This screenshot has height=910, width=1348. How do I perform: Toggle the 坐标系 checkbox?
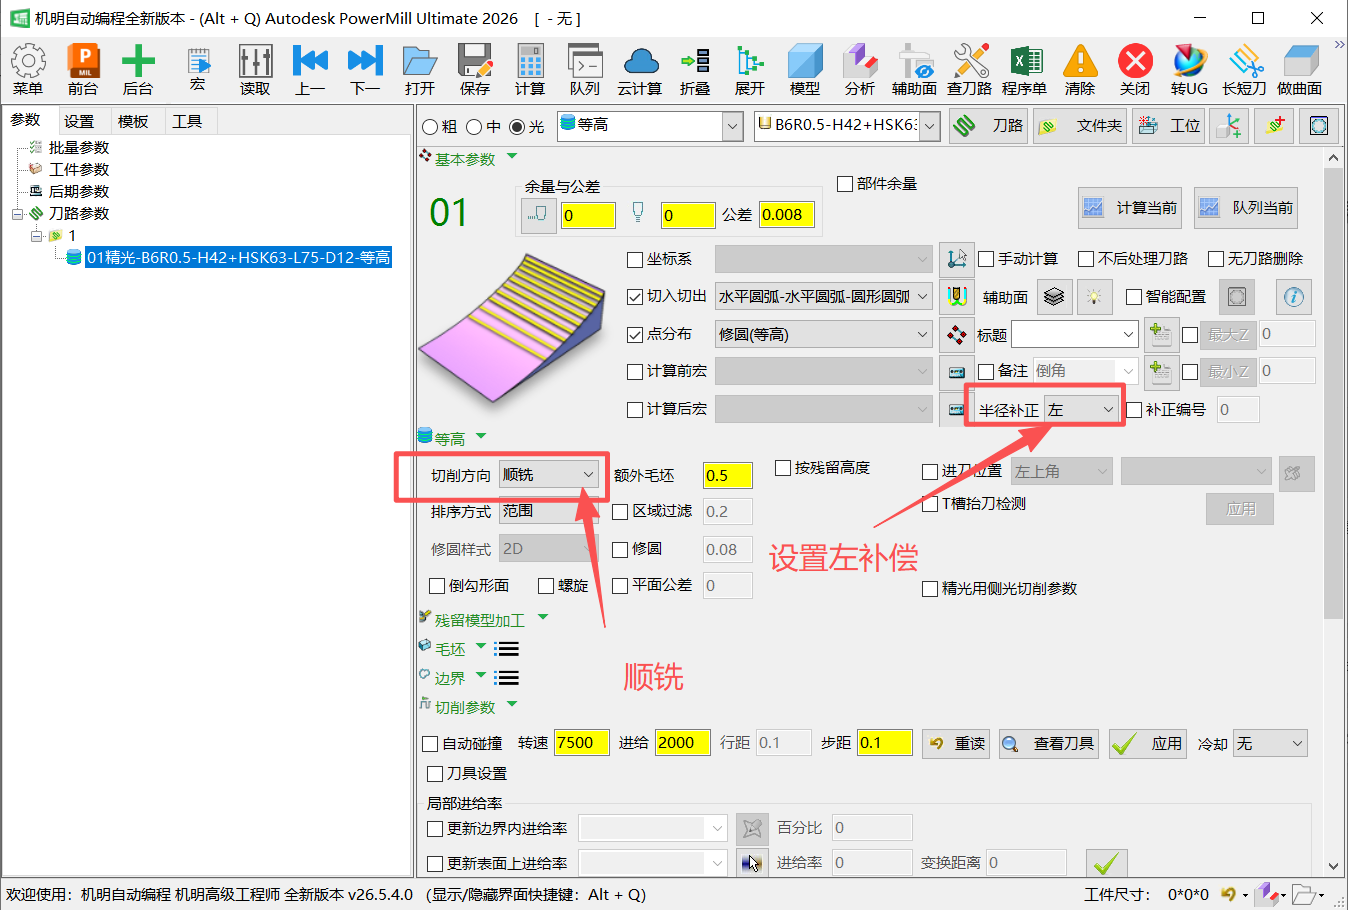[x=635, y=260]
